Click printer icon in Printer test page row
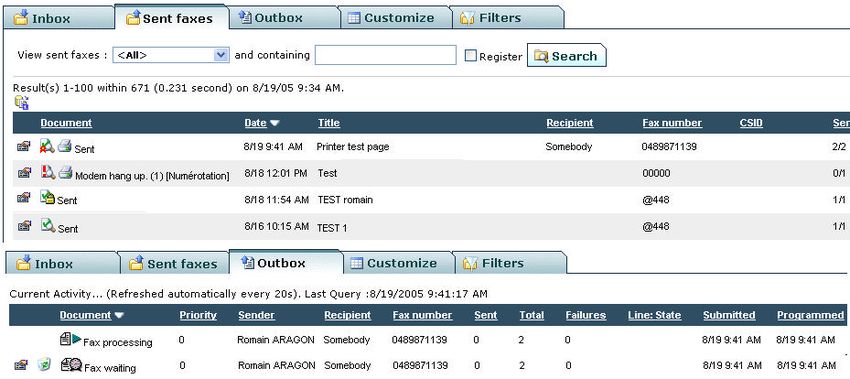 click(65, 145)
